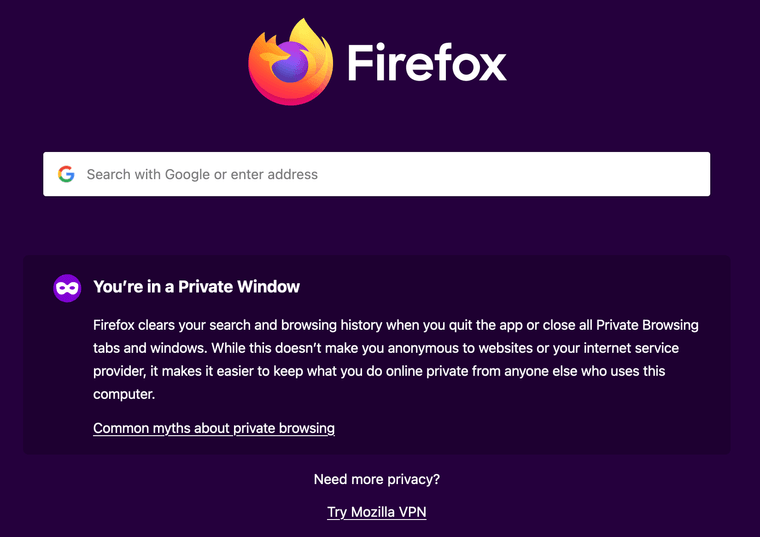
Task: Select the purple private browsing mask icon
Action: tap(67, 288)
